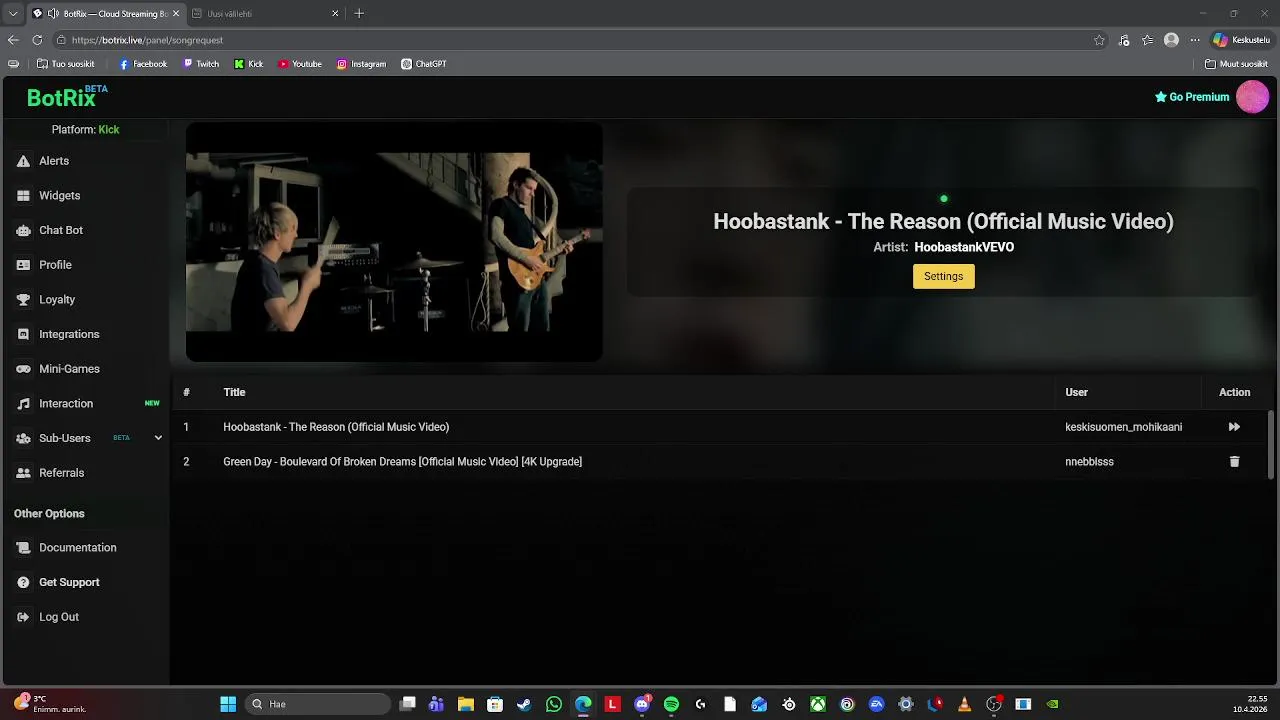
Task: Open the pink user avatar menu
Action: (1252, 97)
